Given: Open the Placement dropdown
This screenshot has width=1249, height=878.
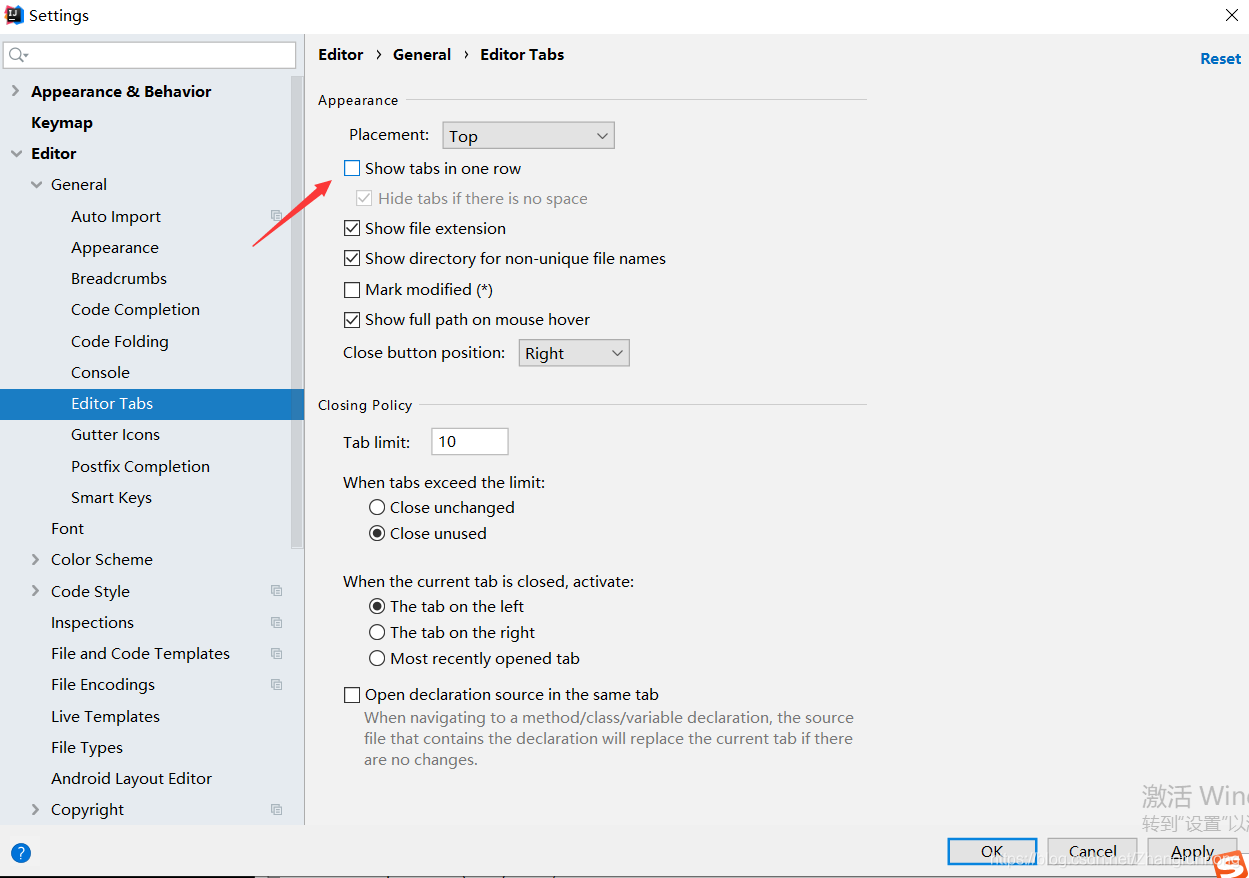Looking at the screenshot, I should 528,135.
